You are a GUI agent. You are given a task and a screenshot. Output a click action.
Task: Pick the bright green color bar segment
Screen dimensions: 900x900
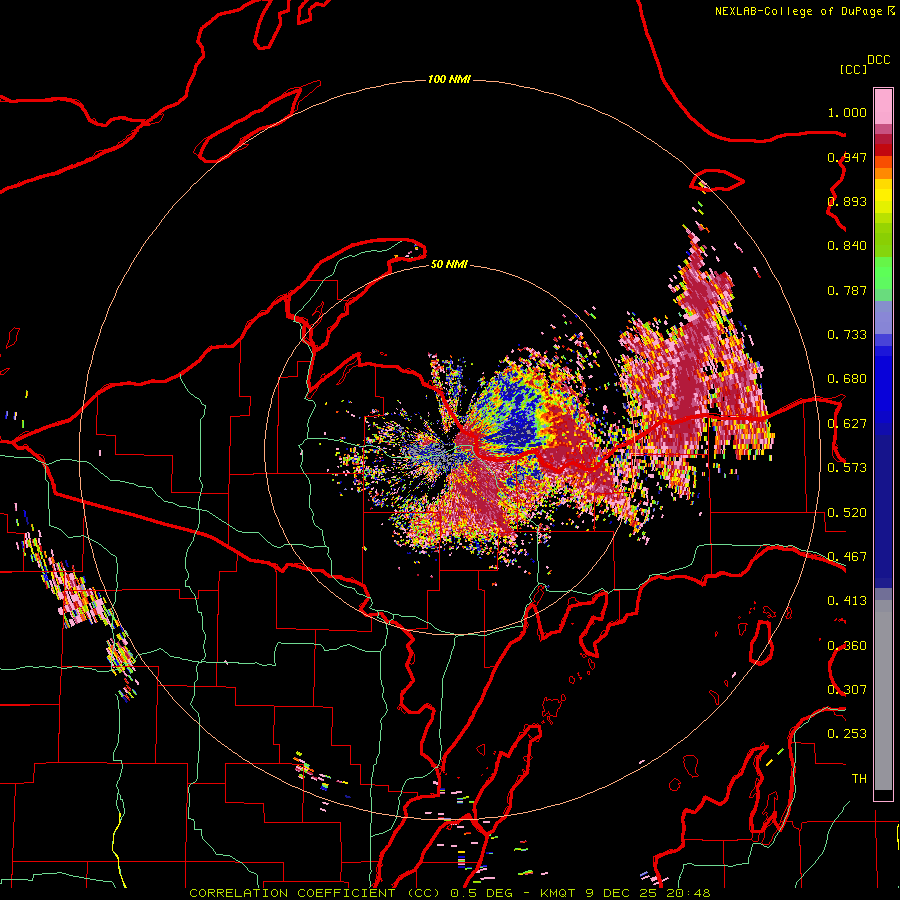pyautogui.click(x=883, y=273)
